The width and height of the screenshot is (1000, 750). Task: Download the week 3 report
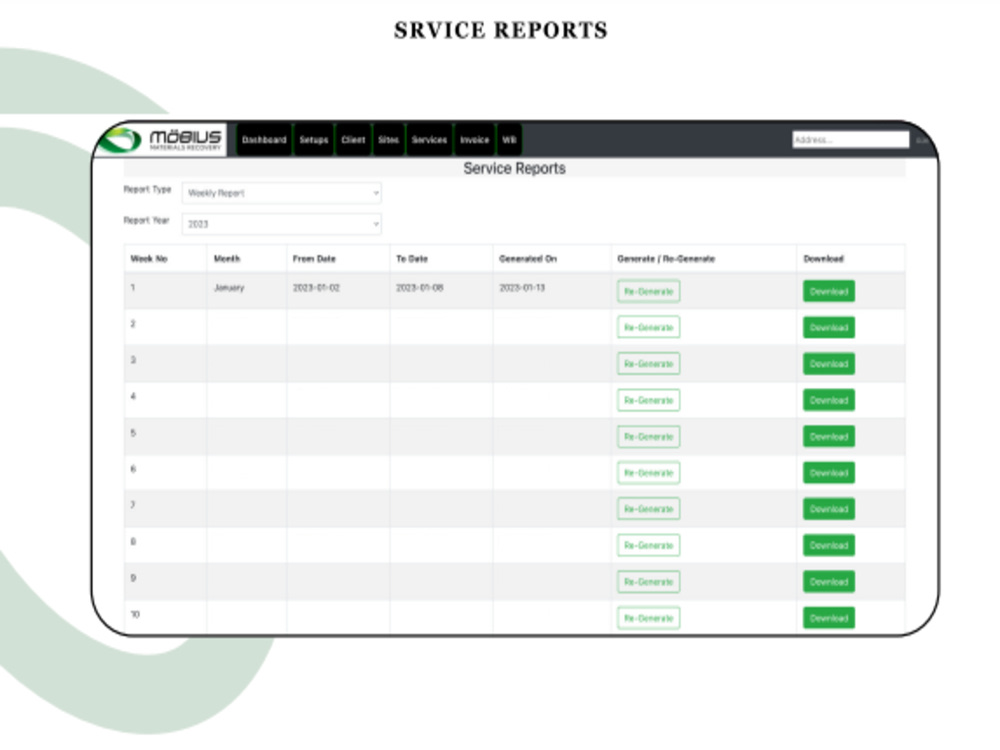829,364
